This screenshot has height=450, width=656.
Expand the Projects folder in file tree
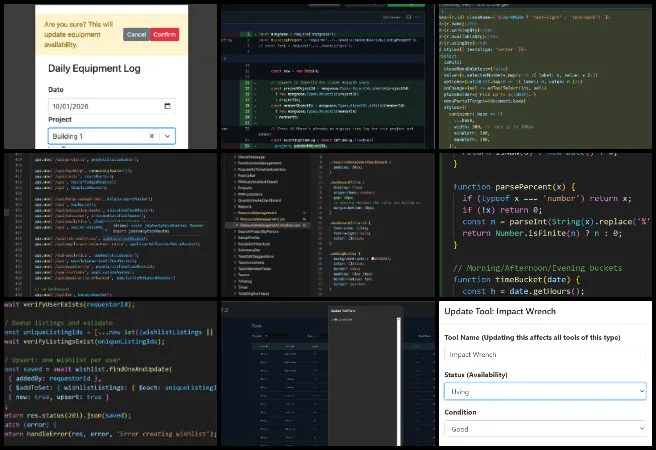245,188
